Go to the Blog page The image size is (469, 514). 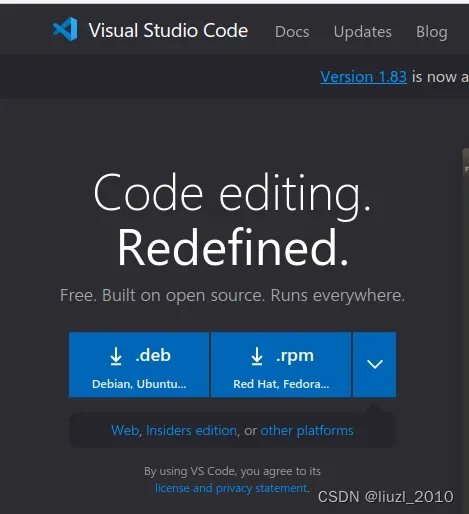point(432,32)
